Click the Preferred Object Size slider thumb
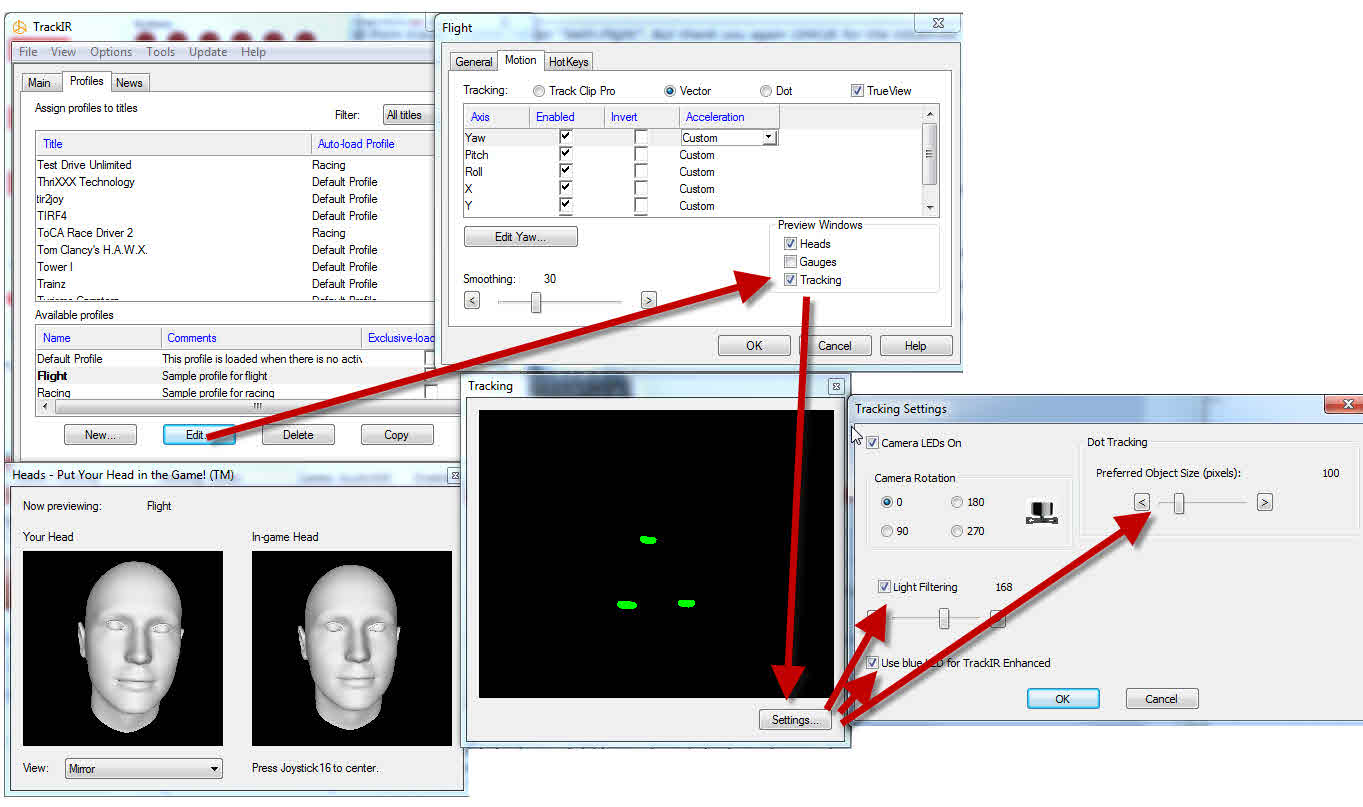 tap(1179, 503)
